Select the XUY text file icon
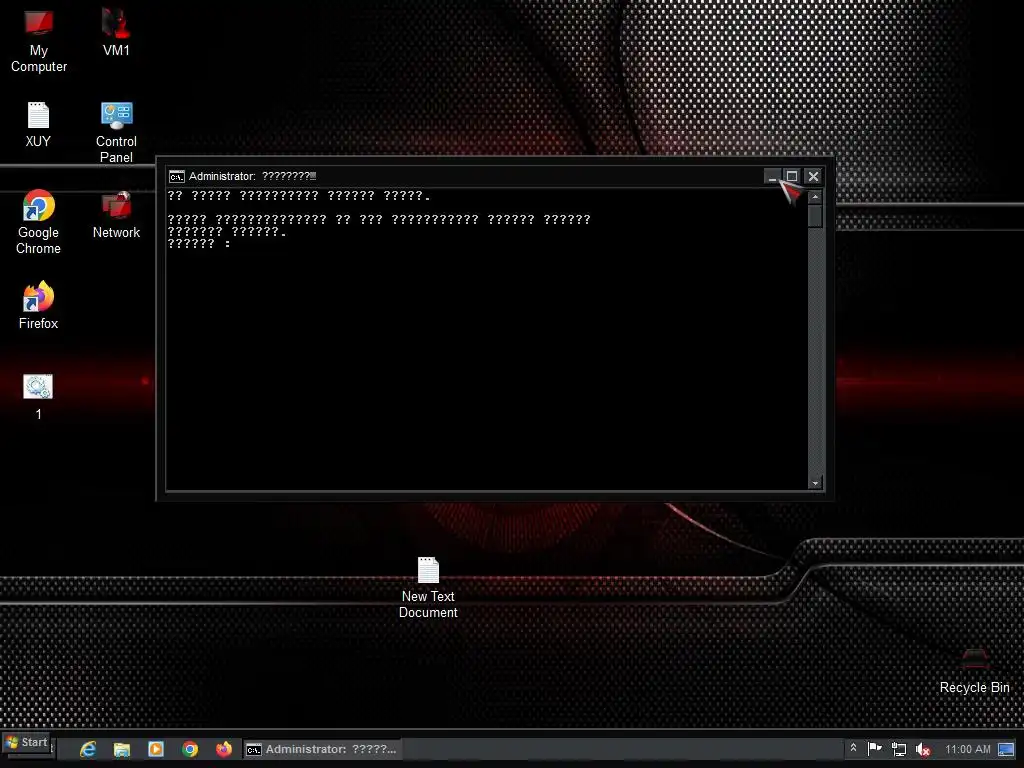The height and width of the screenshot is (768, 1024). (38, 125)
